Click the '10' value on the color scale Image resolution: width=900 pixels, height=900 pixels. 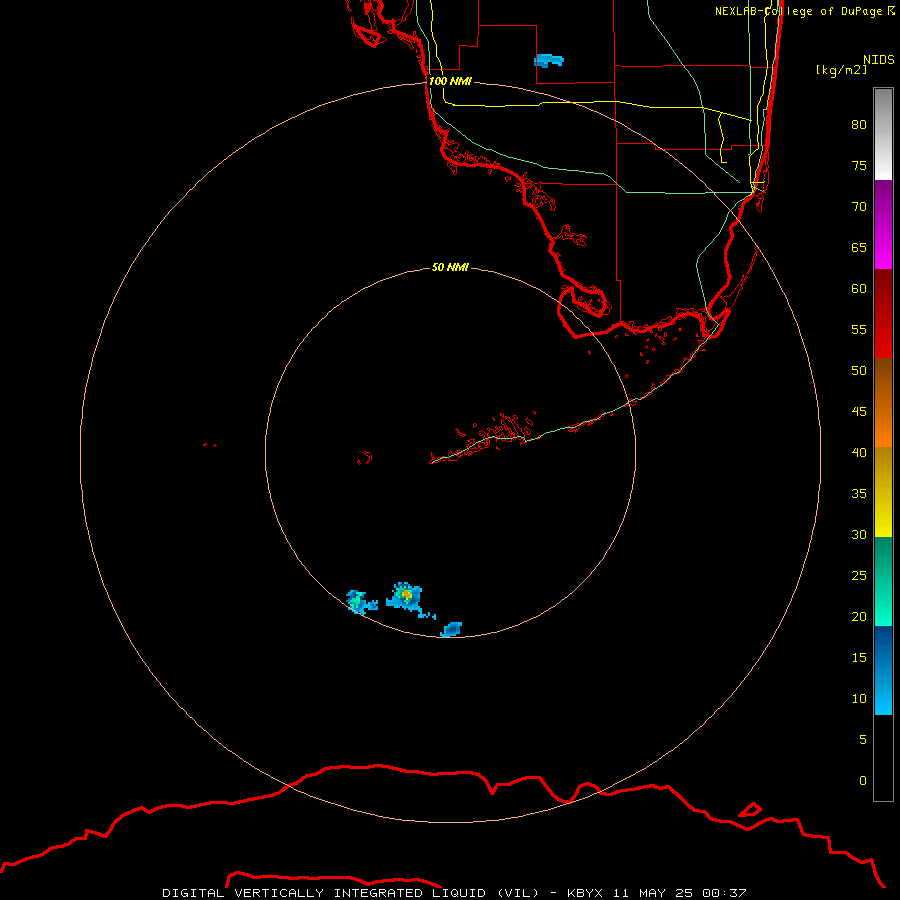tap(859, 699)
